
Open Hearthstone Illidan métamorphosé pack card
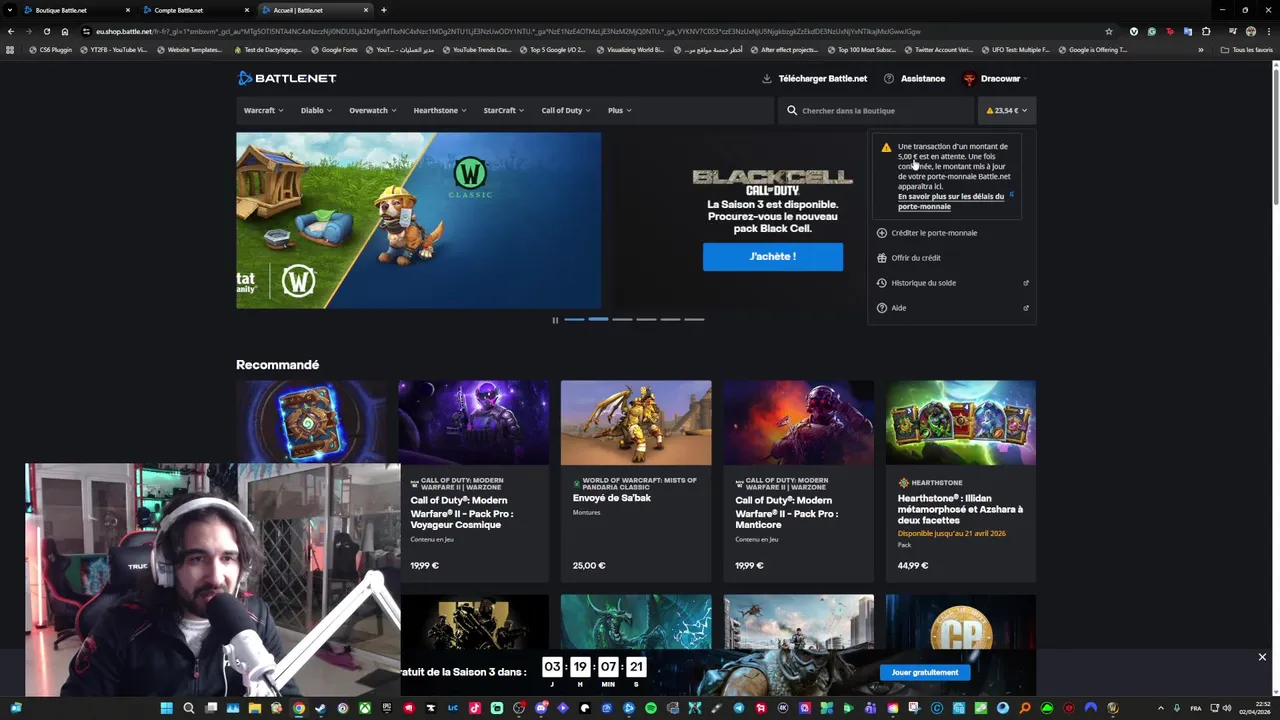(x=961, y=481)
